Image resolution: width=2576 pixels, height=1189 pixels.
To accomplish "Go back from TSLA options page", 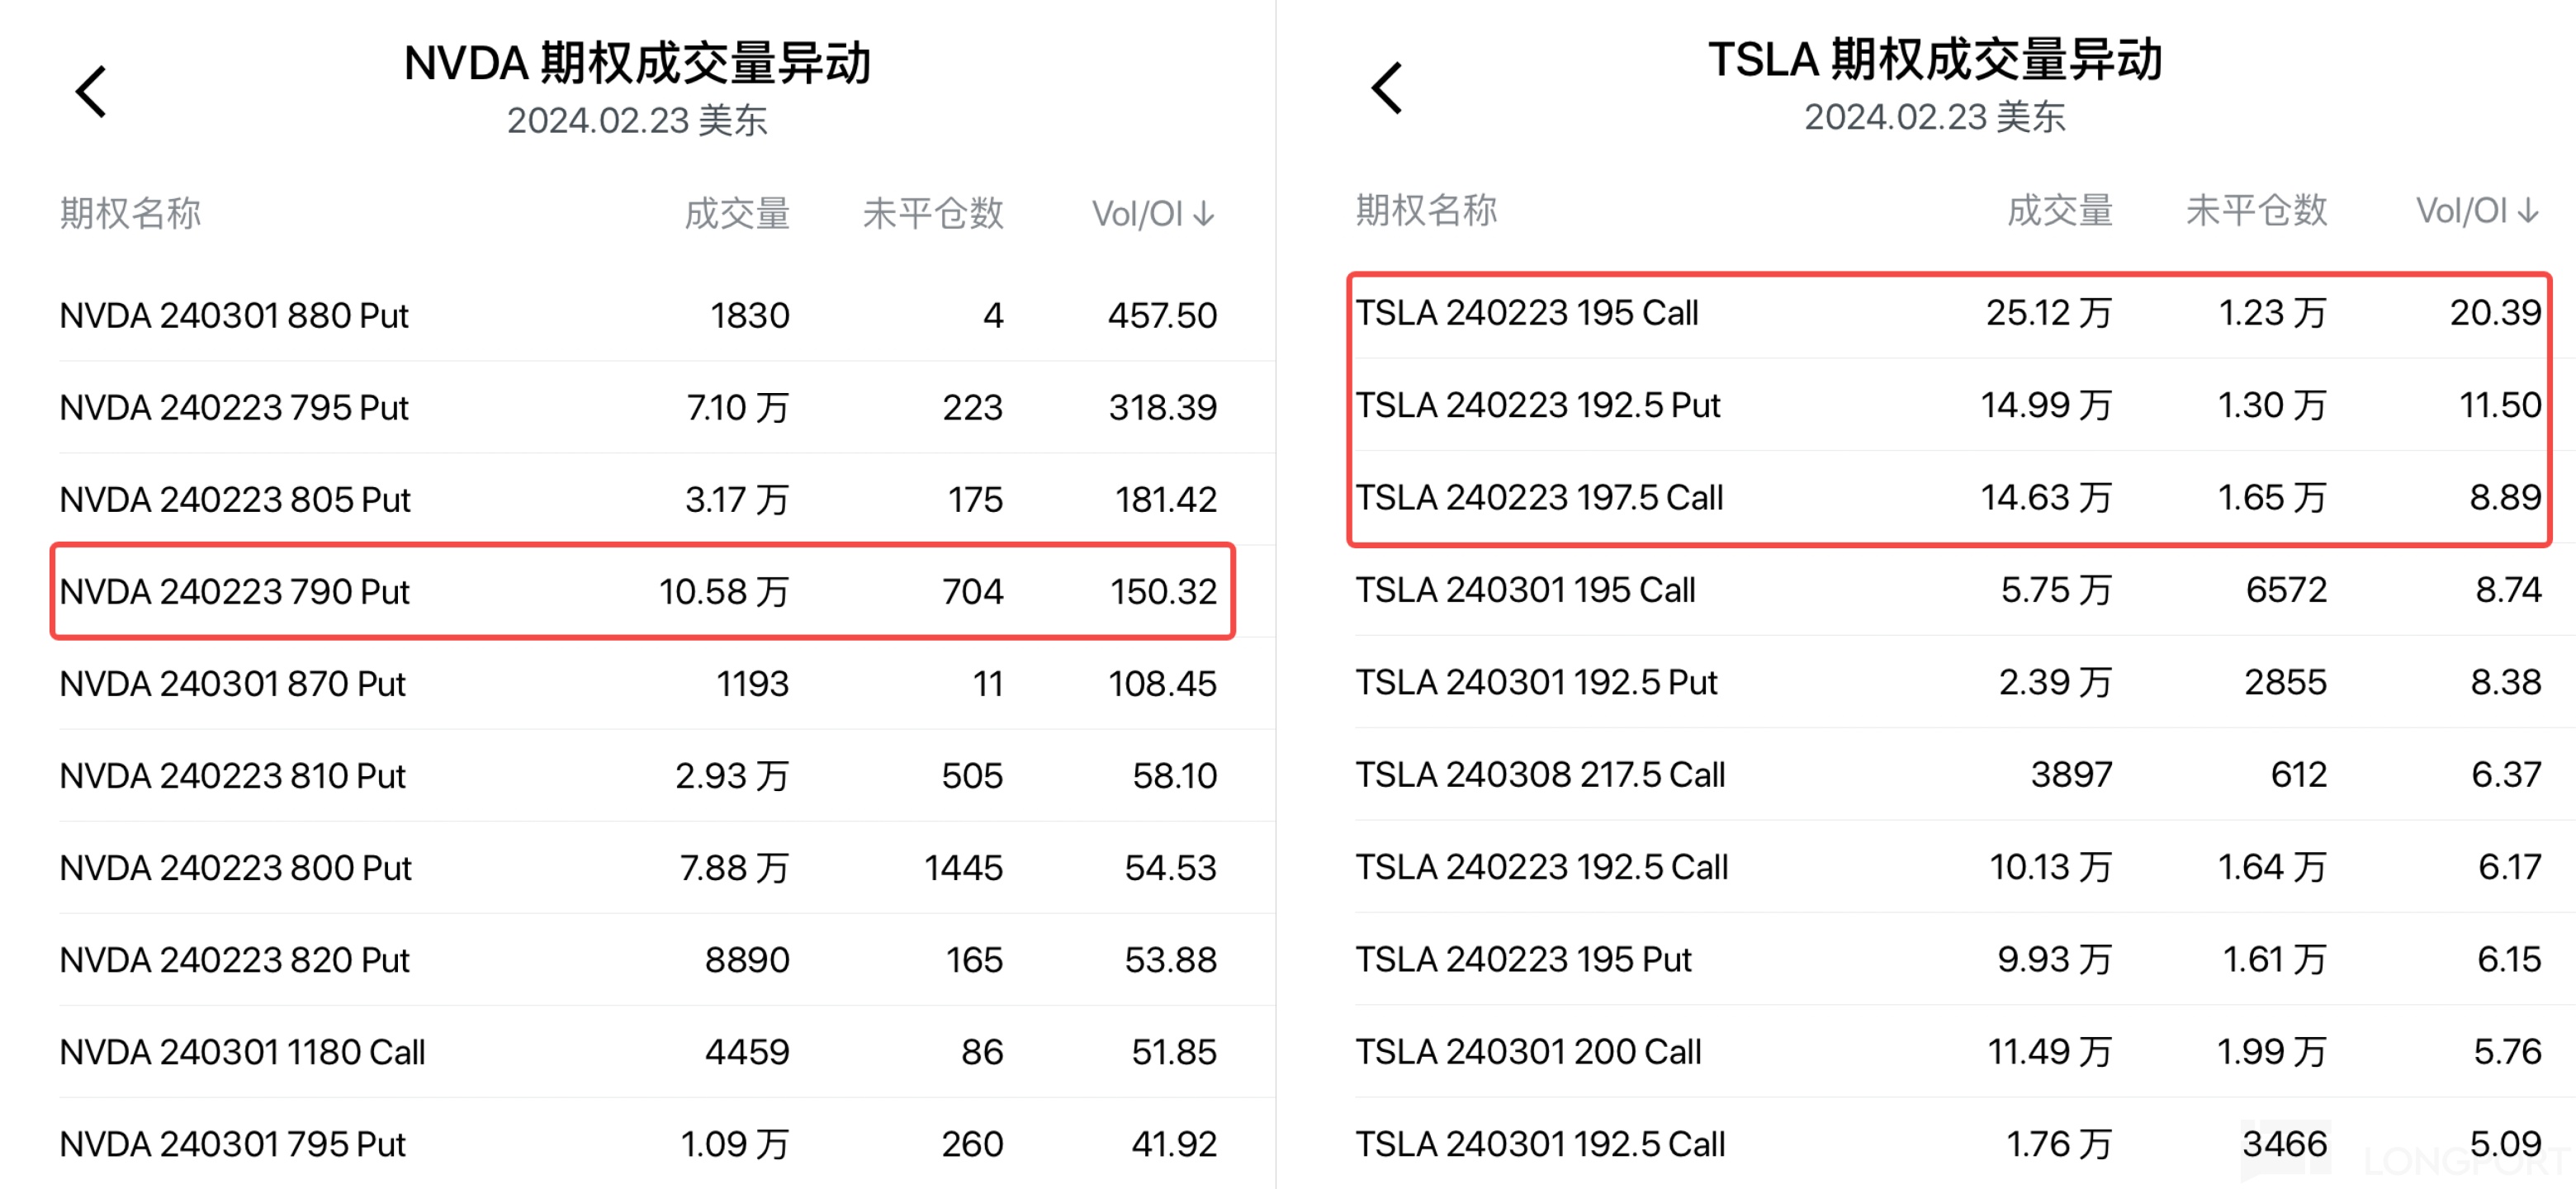I will point(1387,89).
